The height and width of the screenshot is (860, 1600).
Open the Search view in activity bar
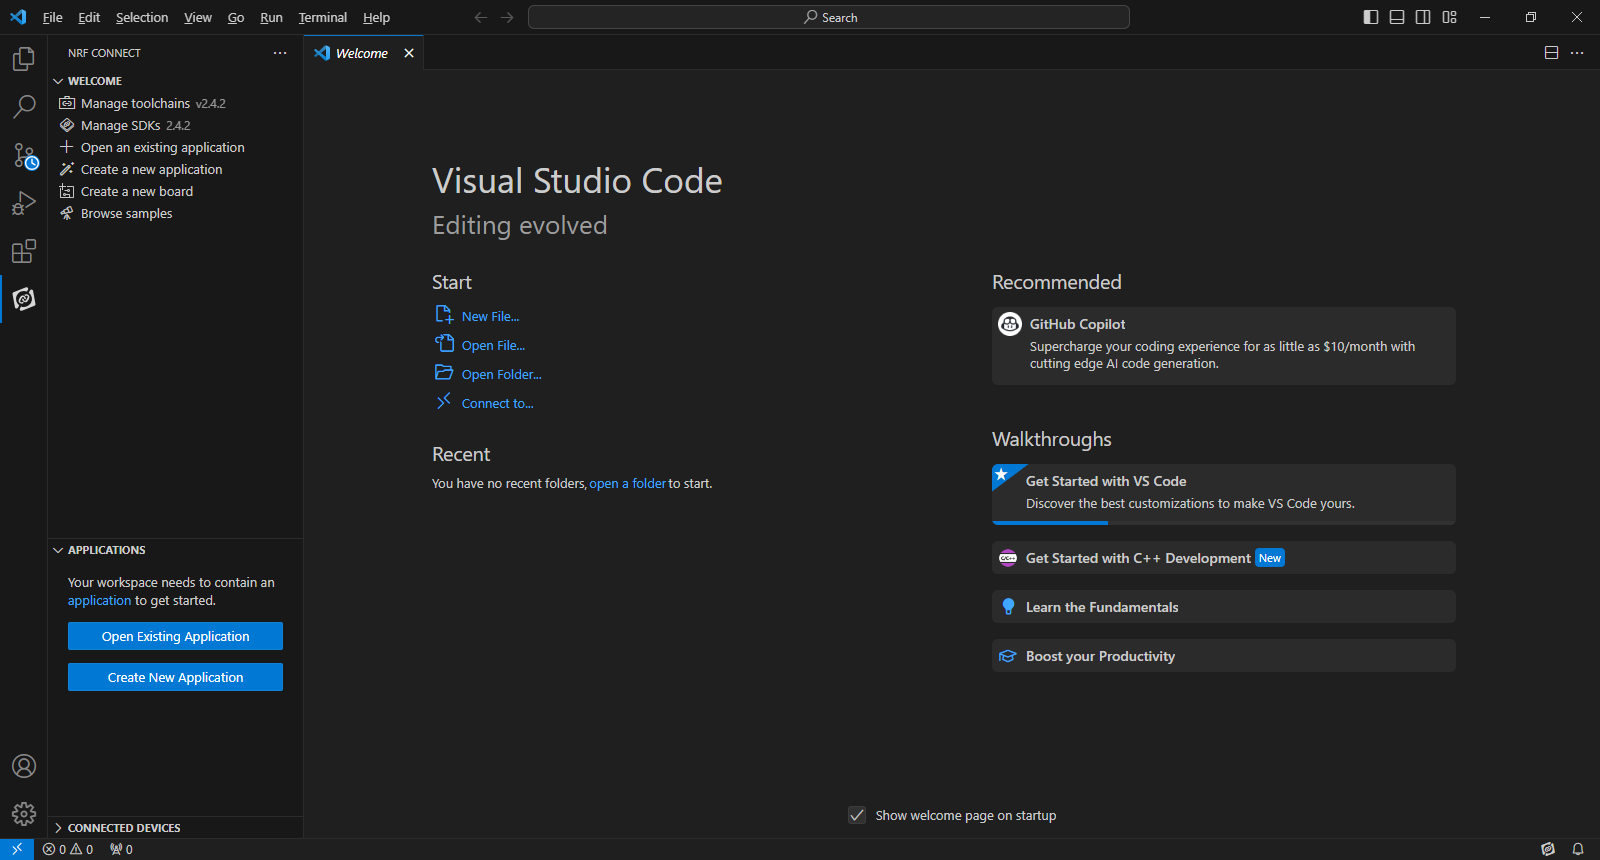(23, 107)
